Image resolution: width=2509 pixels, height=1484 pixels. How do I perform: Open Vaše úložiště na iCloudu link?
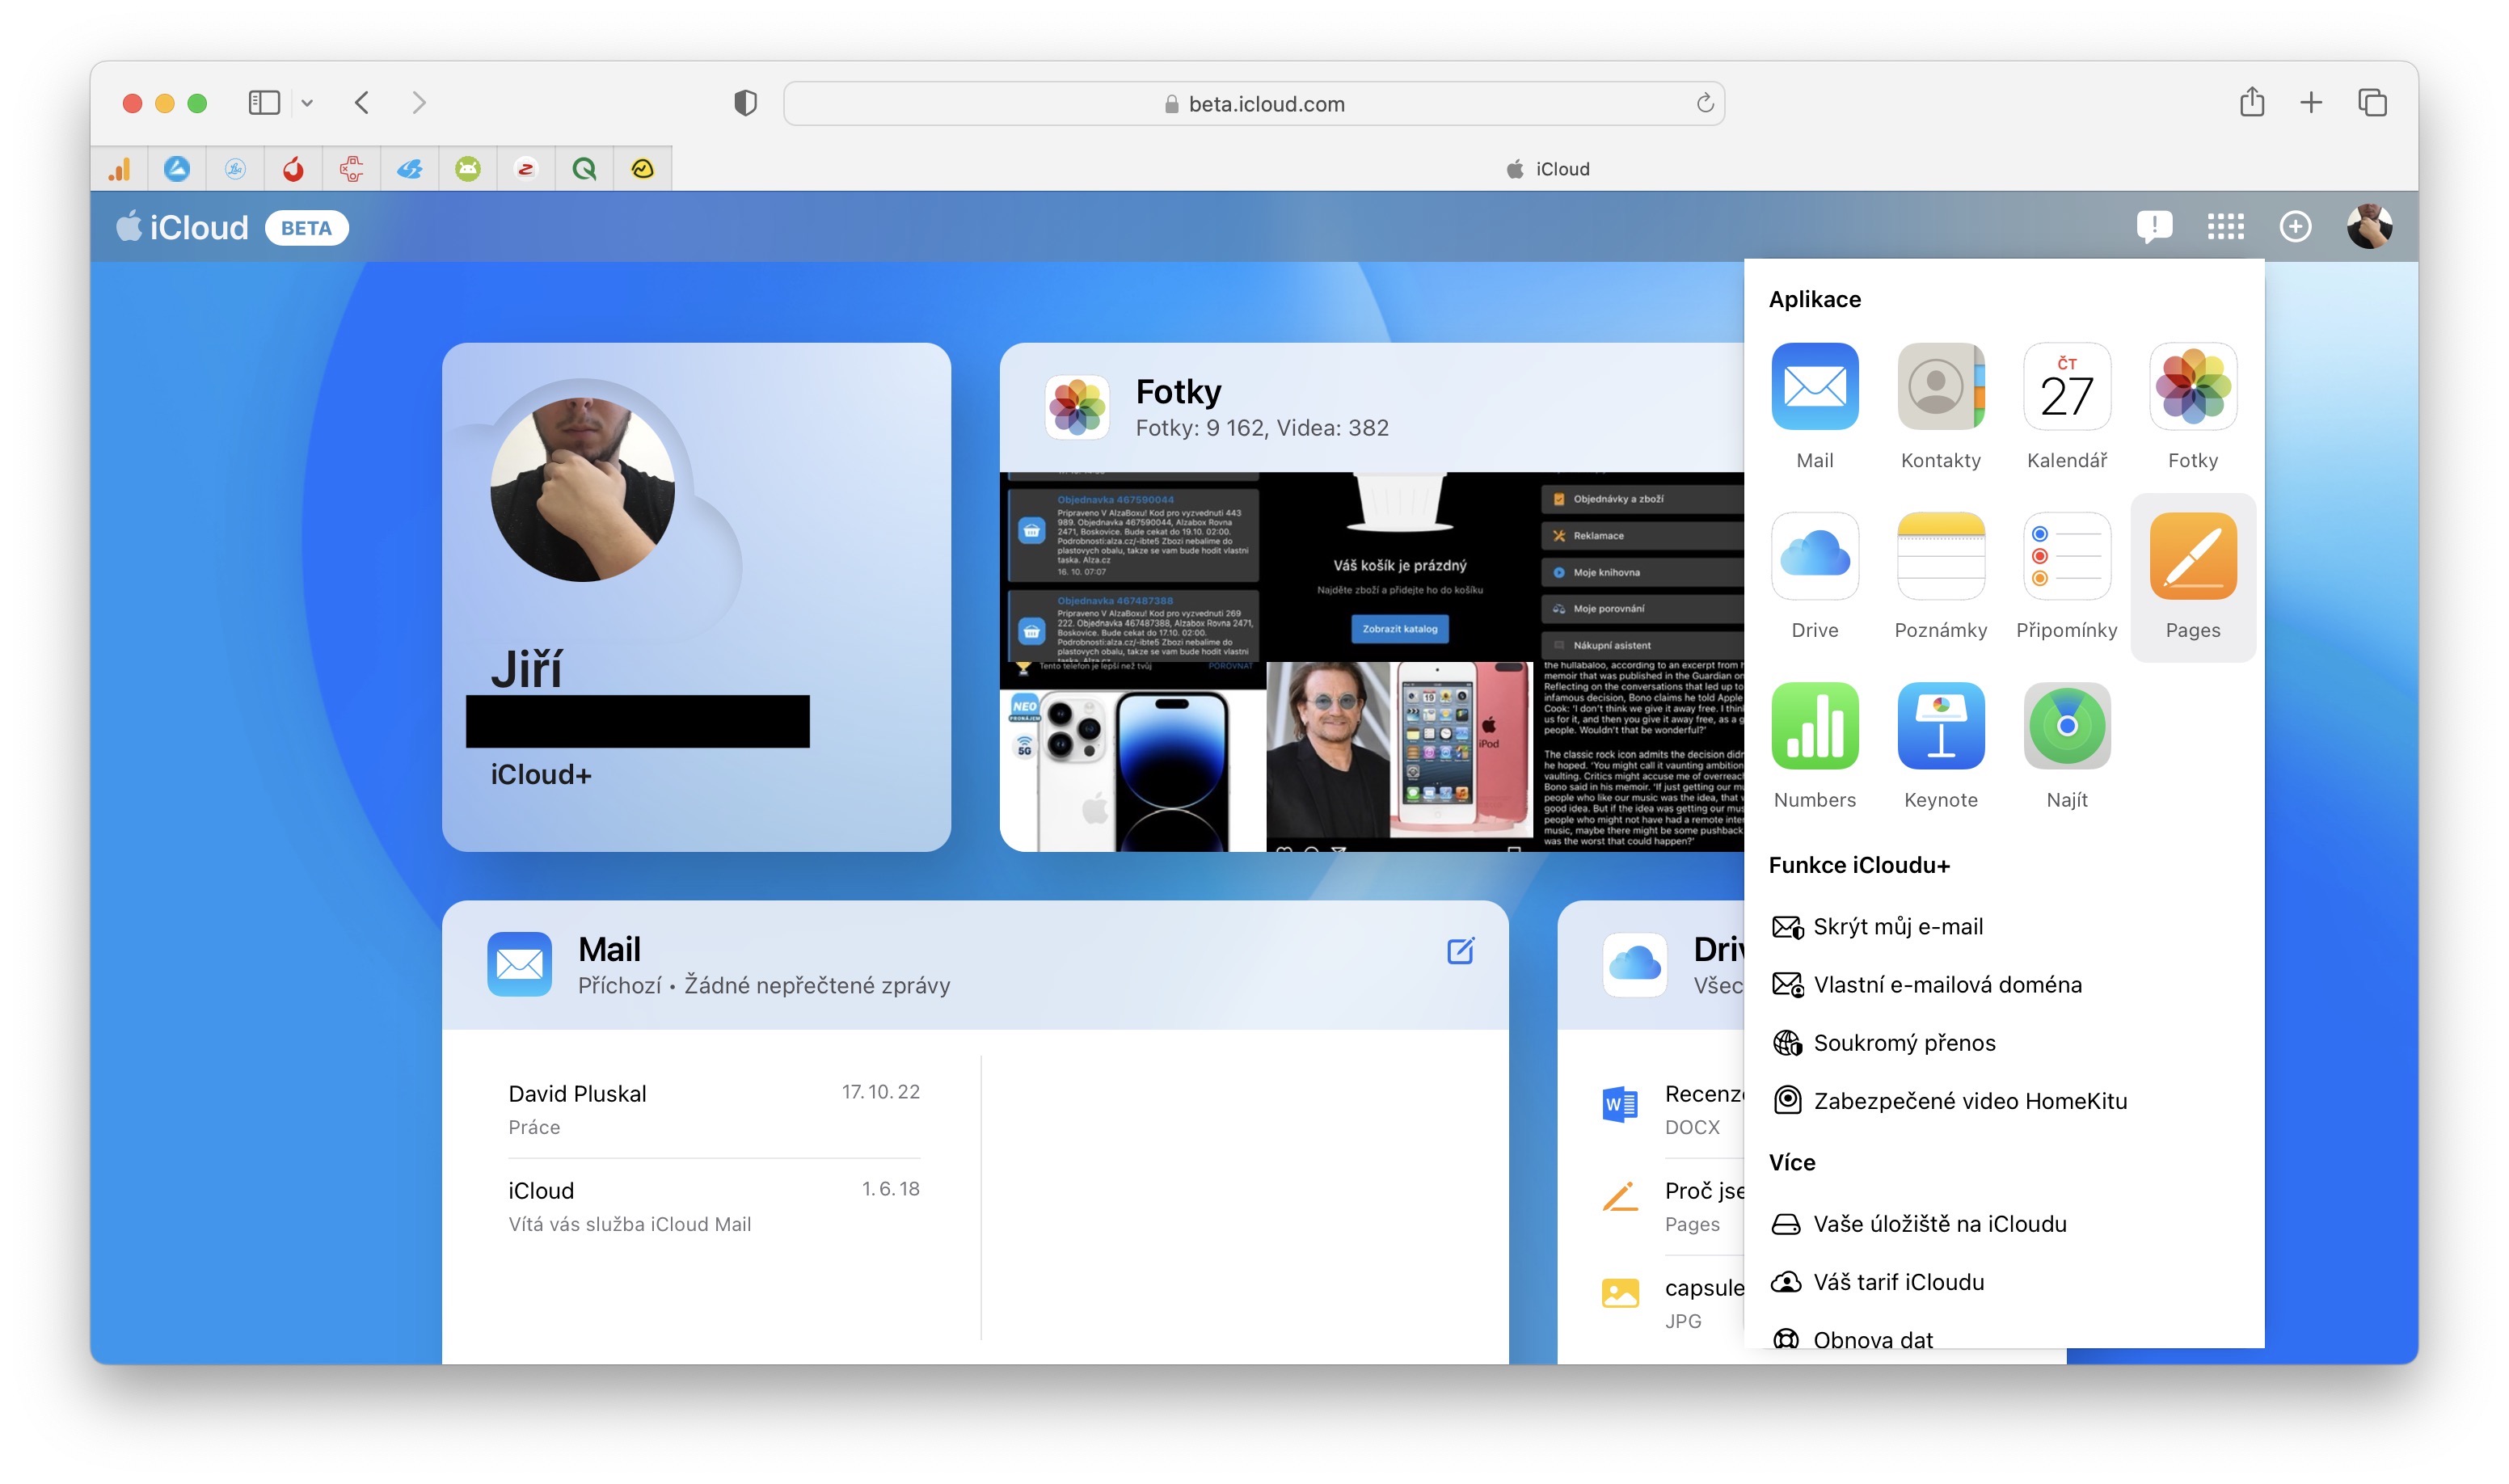1938,1224
